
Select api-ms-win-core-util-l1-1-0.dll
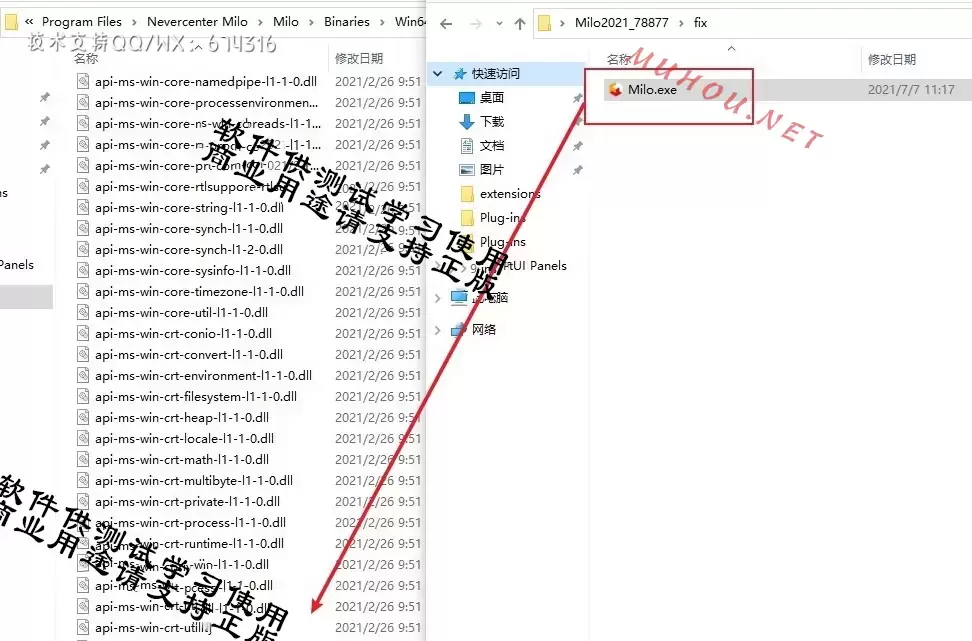182,312
